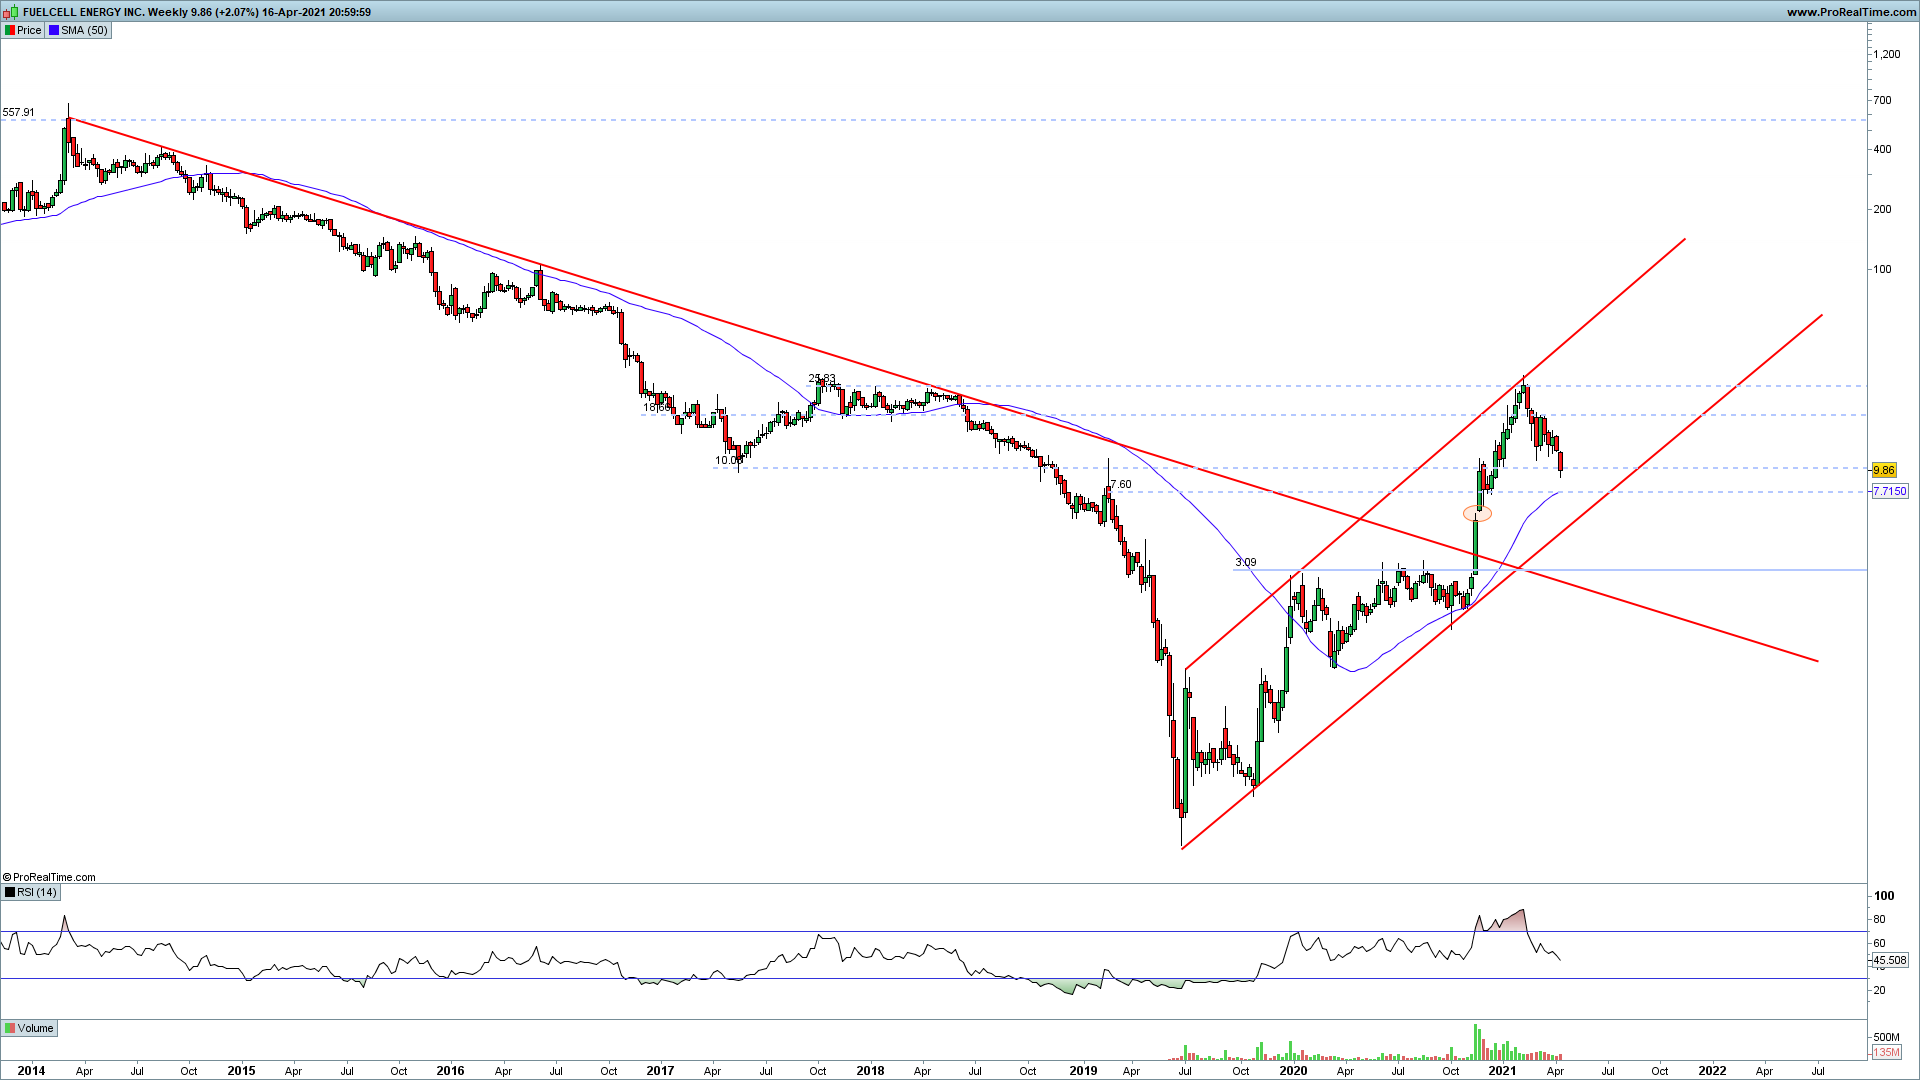Screen dimensions: 1920x1080
Task: Click the 3.09 horizontal level label
Action: [x=1246, y=563]
